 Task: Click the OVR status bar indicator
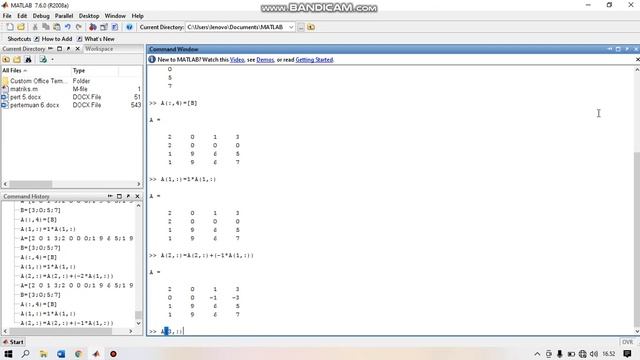coord(628,342)
